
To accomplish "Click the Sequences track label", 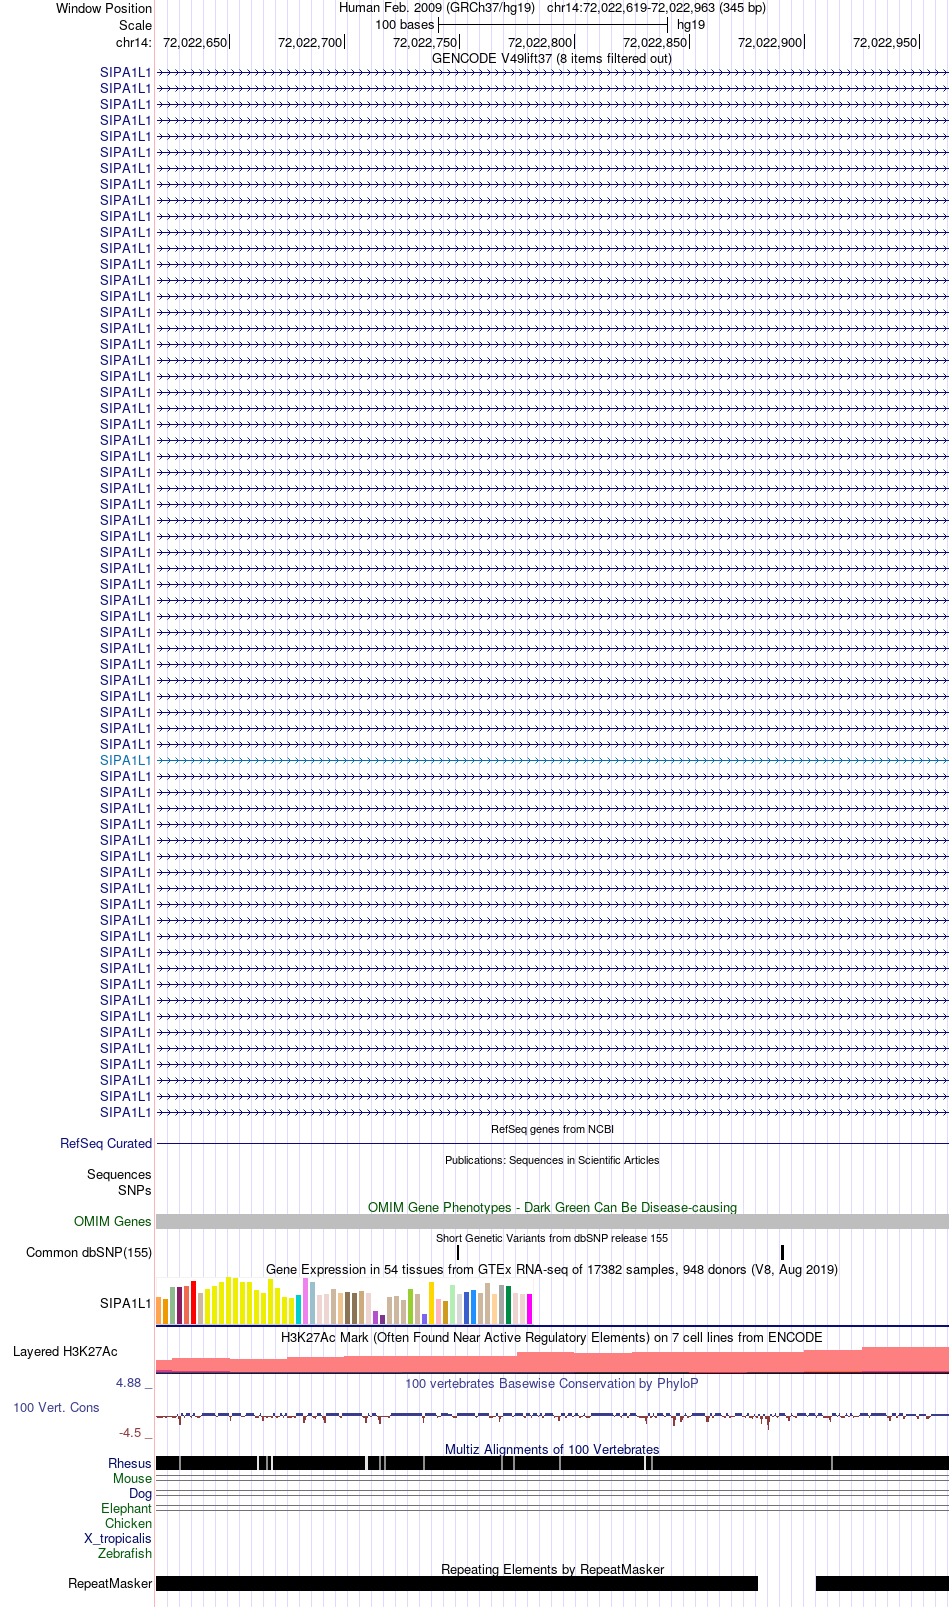I will tap(119, 1175).
